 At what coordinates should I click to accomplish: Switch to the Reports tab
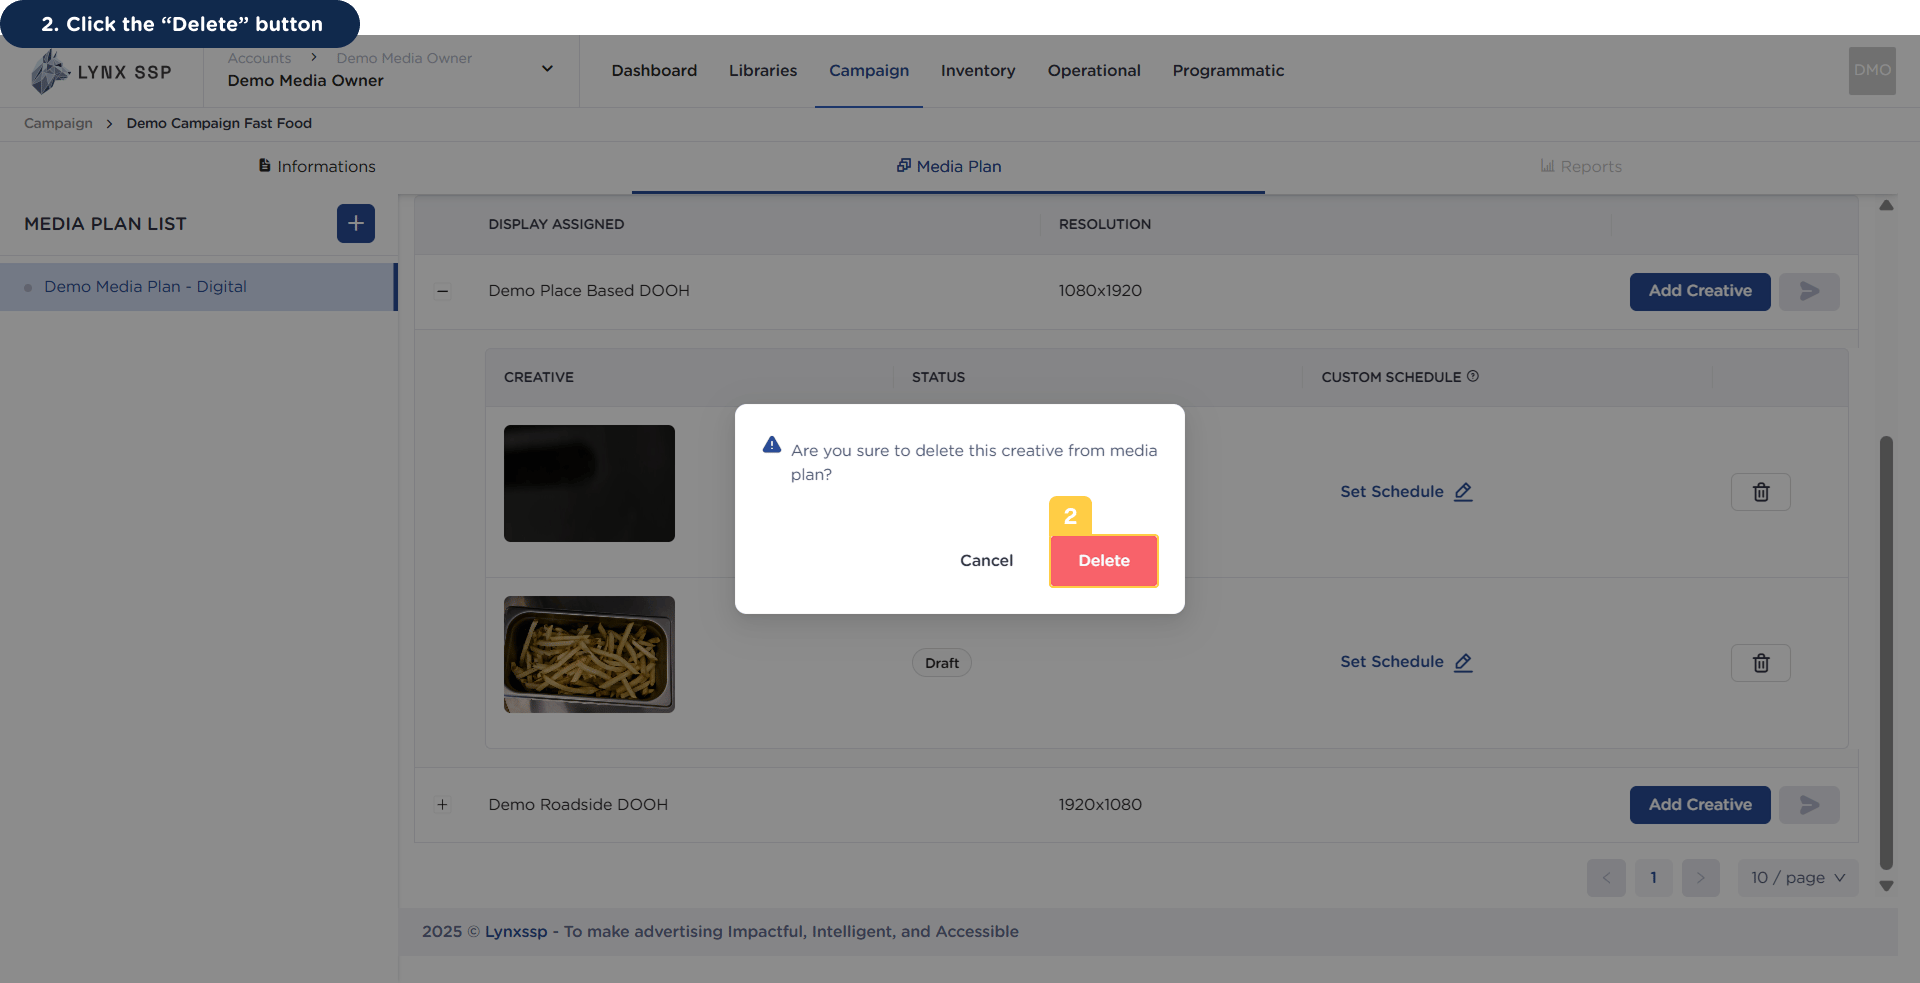pyautogui.click(x=1581, y=166)
